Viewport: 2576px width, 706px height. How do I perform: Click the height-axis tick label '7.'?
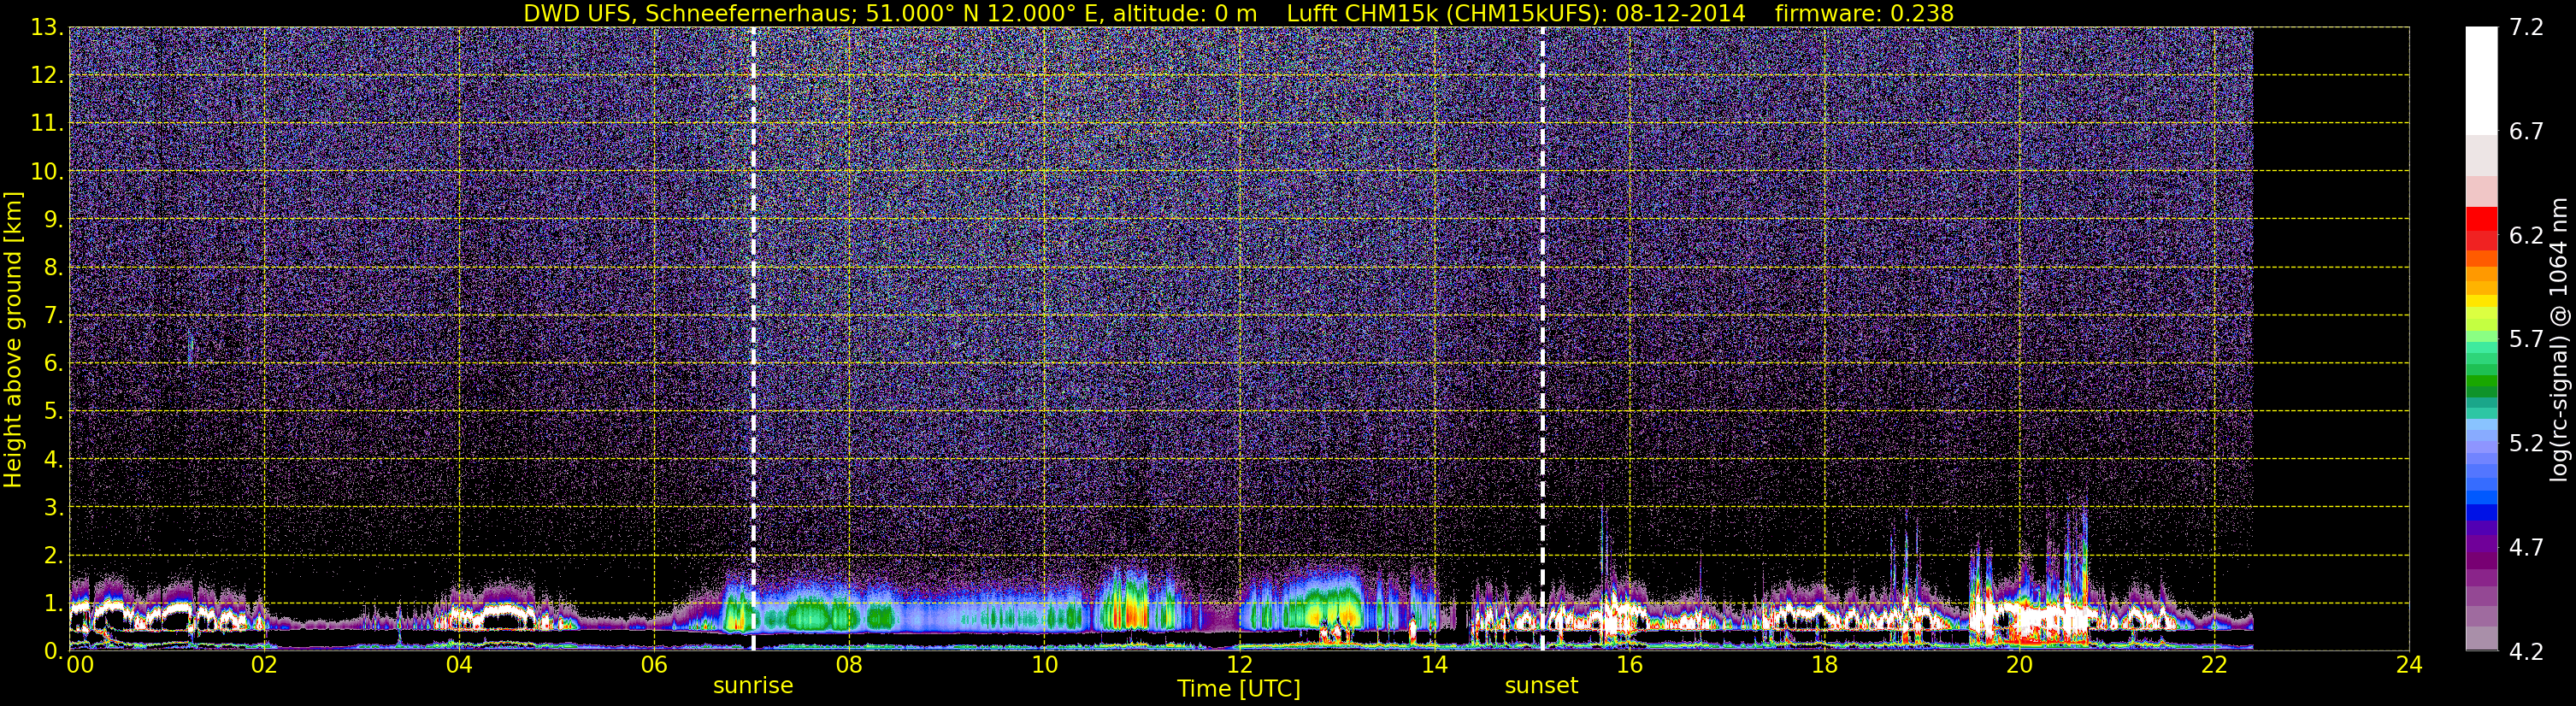click(53, 315)
